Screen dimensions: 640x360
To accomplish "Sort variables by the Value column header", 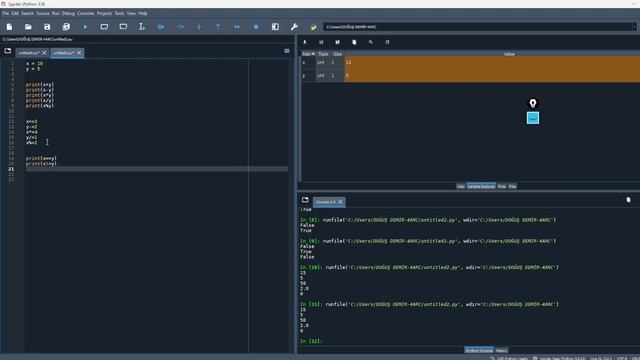I will click(509, 54).
